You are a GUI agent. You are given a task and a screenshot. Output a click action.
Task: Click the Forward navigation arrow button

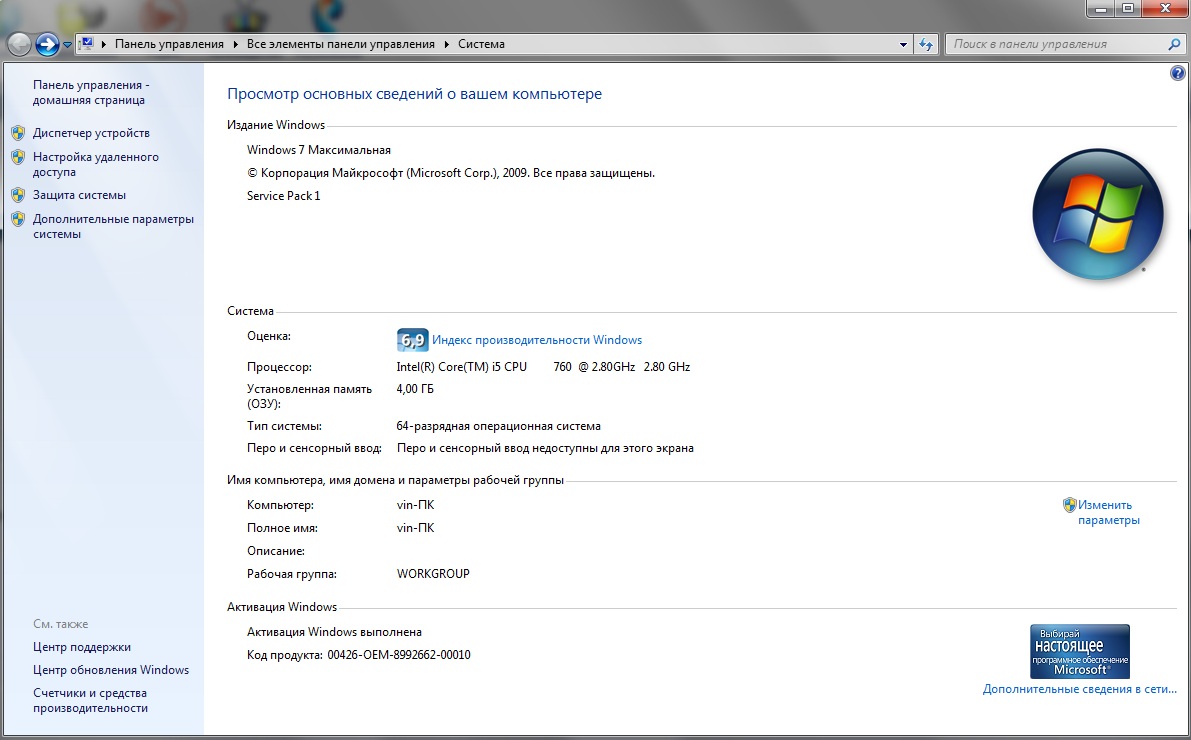(47, 44)
